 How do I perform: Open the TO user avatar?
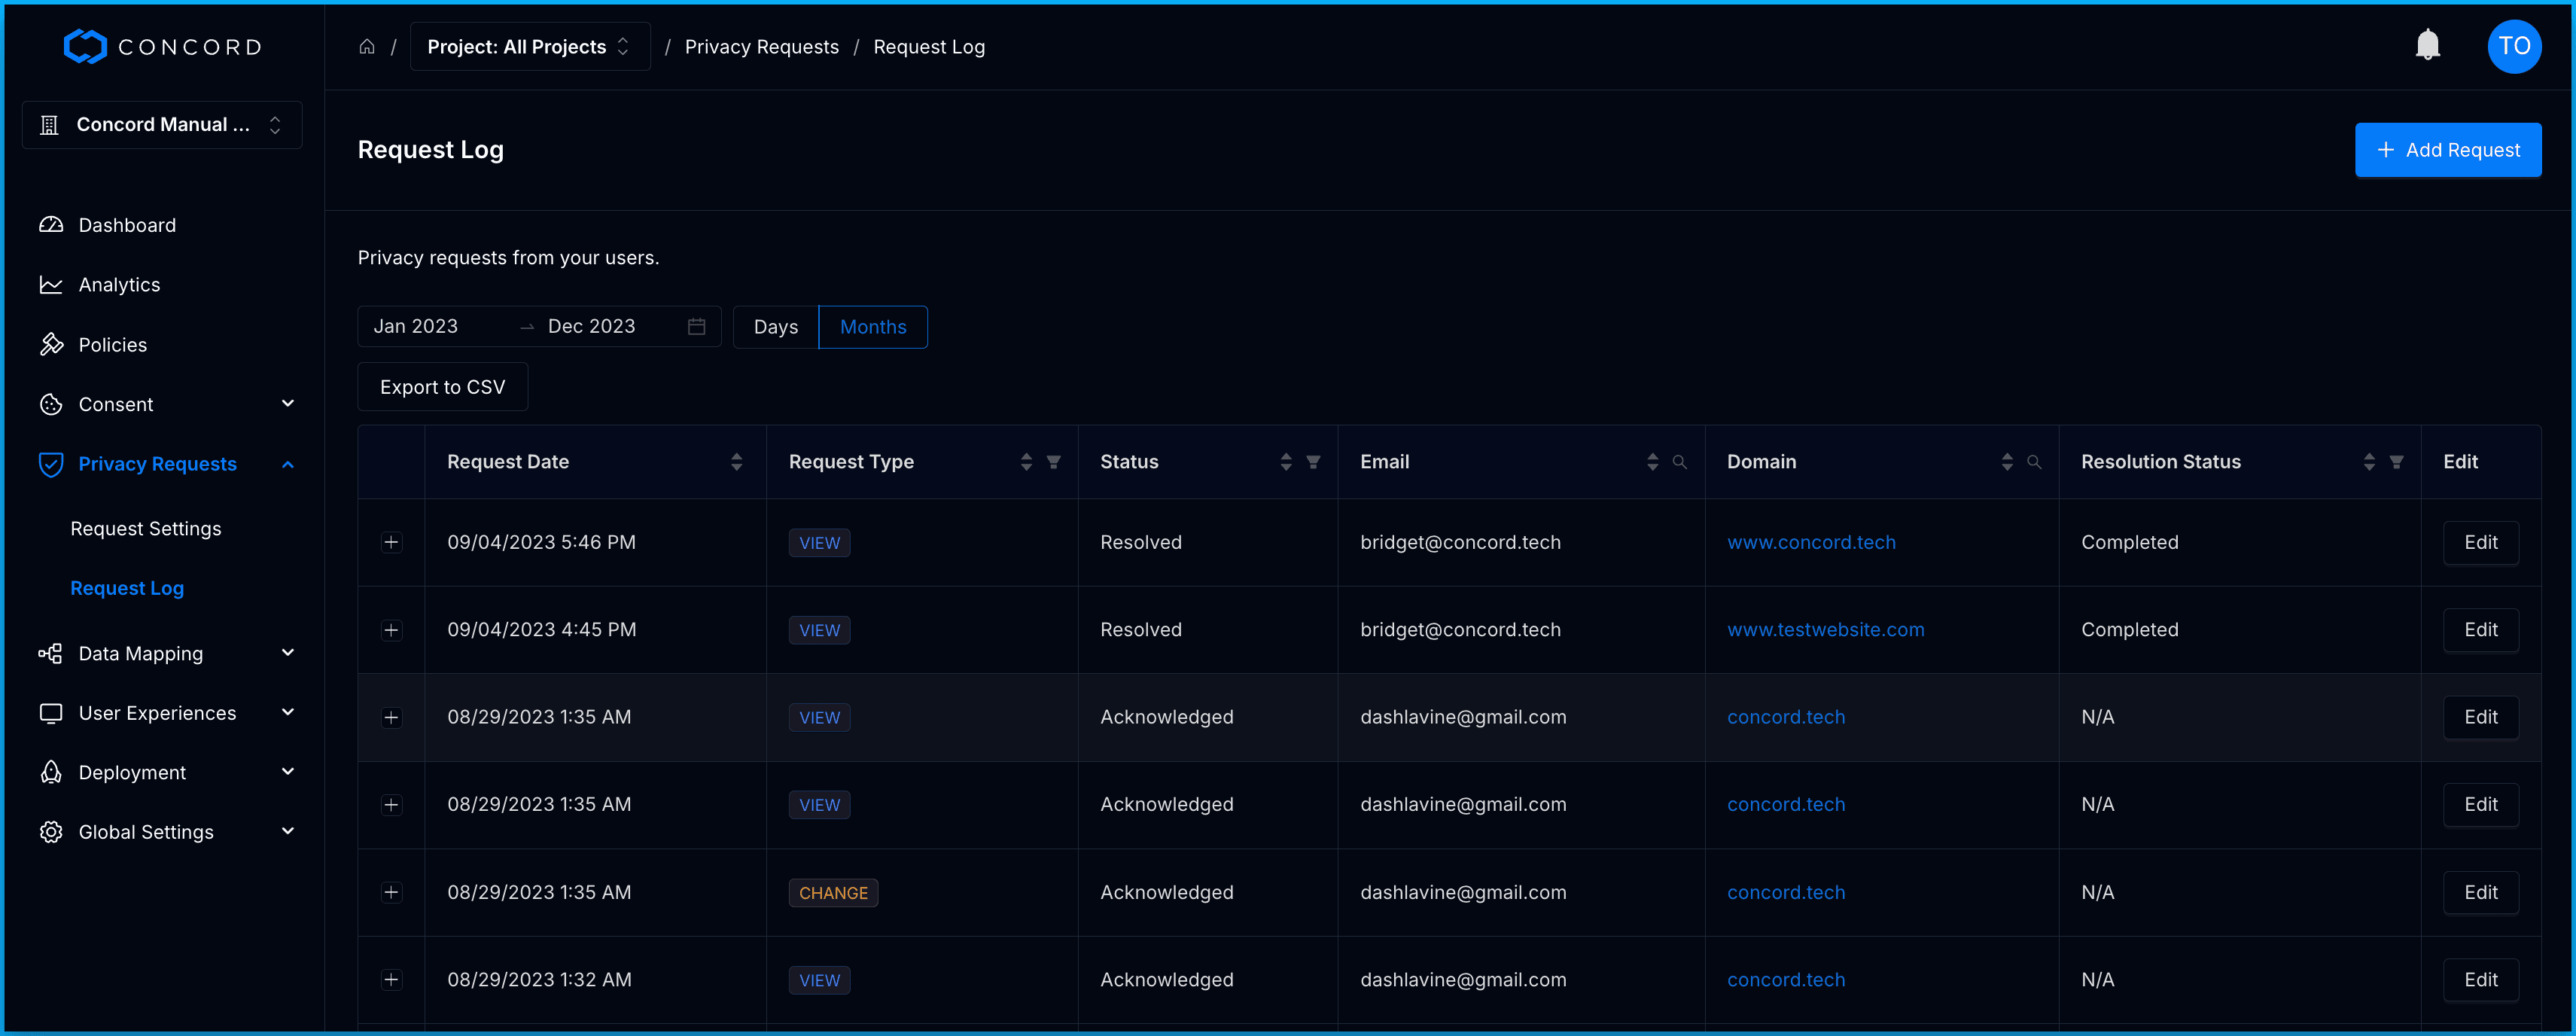(x=2513, y=46)
